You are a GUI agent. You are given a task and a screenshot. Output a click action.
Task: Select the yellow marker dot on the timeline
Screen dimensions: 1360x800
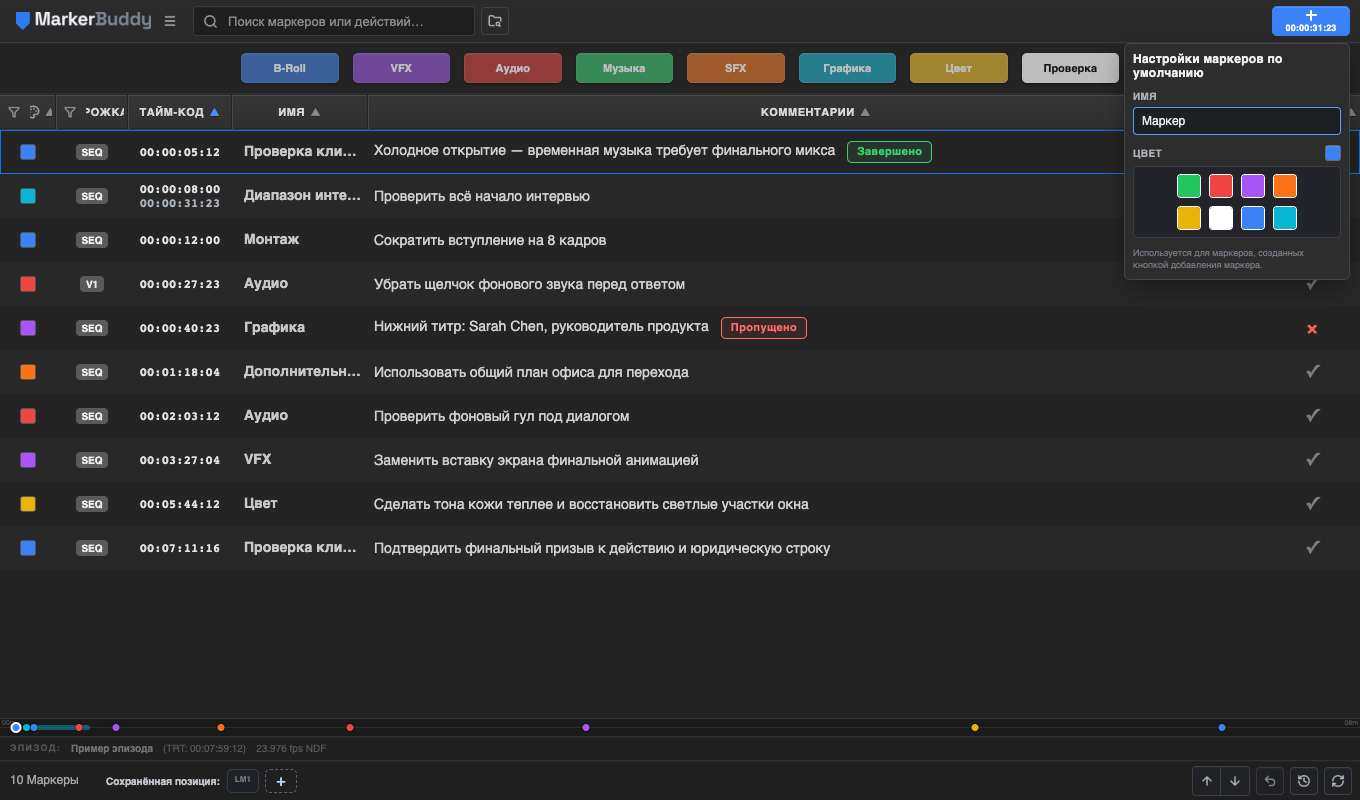point(975,727)
